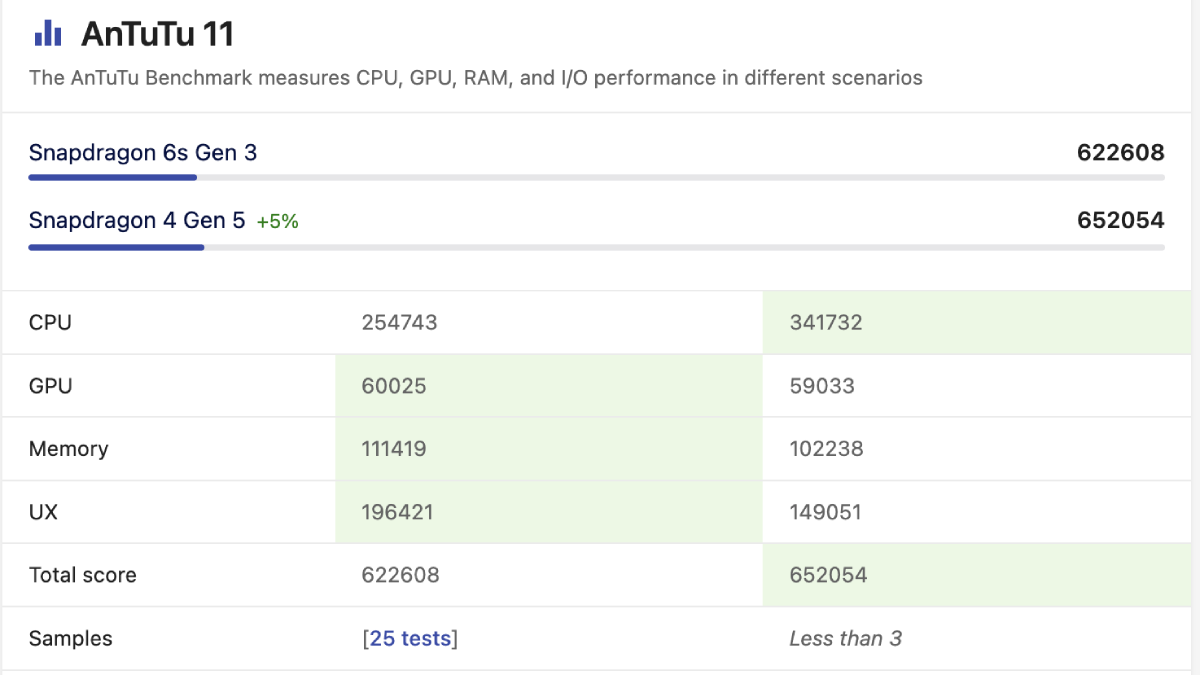Click the GPU value 59033
The height and width of the screenshot is (675, 1200).
(822, 385)
